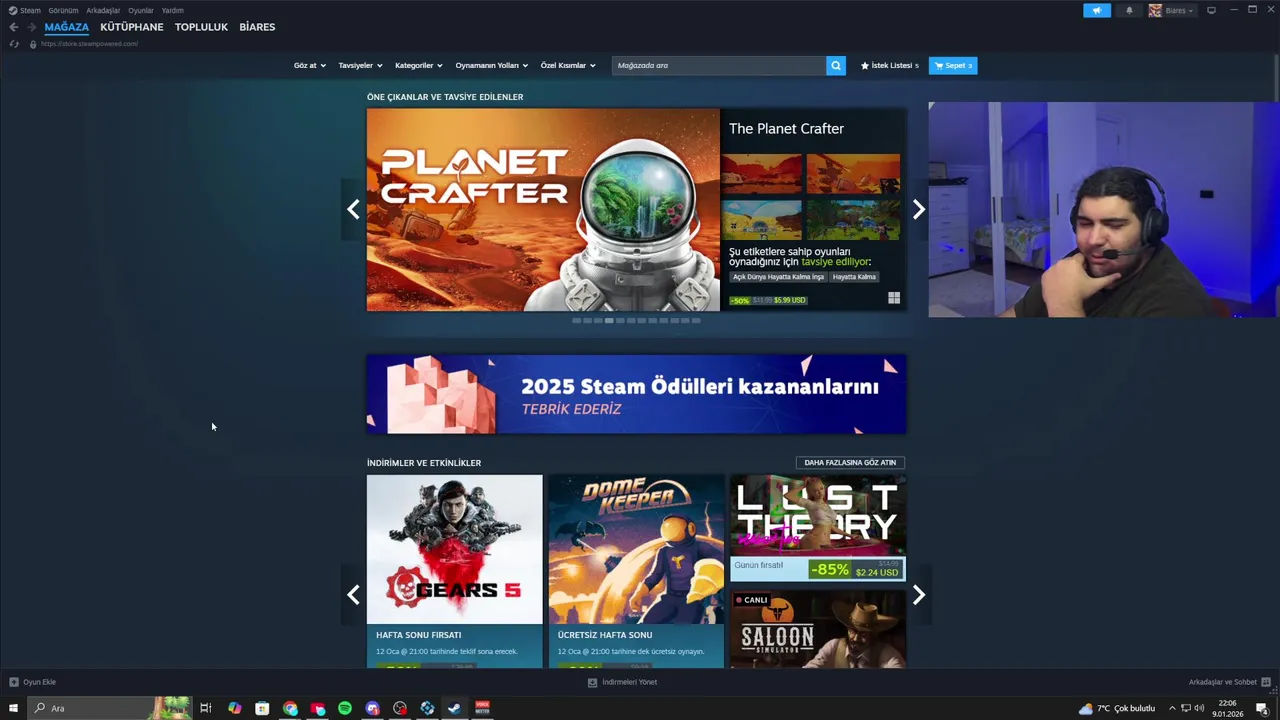This screenshot has height=720, width=1280.
Task: Show previous featured game in carousel
Action: (x=353, y=209)
